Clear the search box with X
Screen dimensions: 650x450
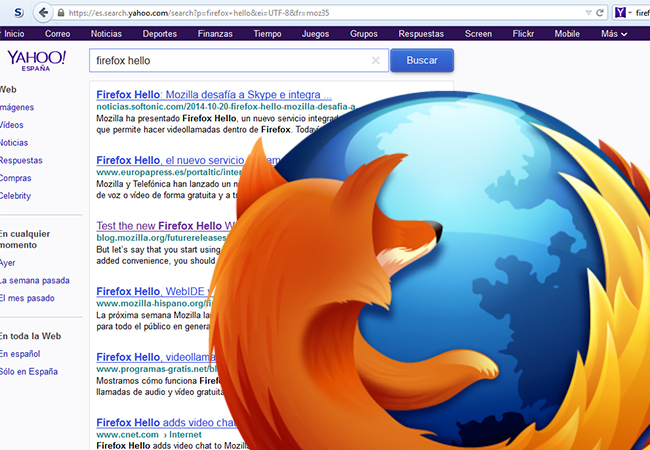376,60
